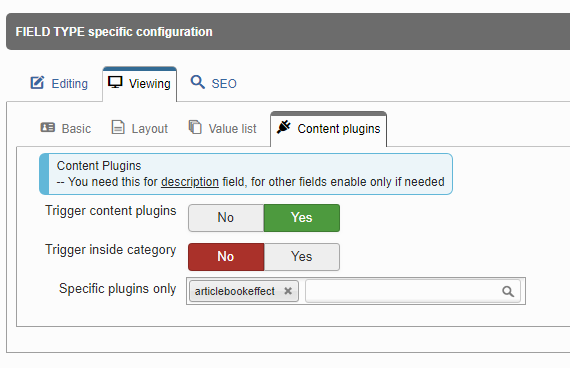
Task: Click the search icon in plugins field
Action: (x=508, y=291)
